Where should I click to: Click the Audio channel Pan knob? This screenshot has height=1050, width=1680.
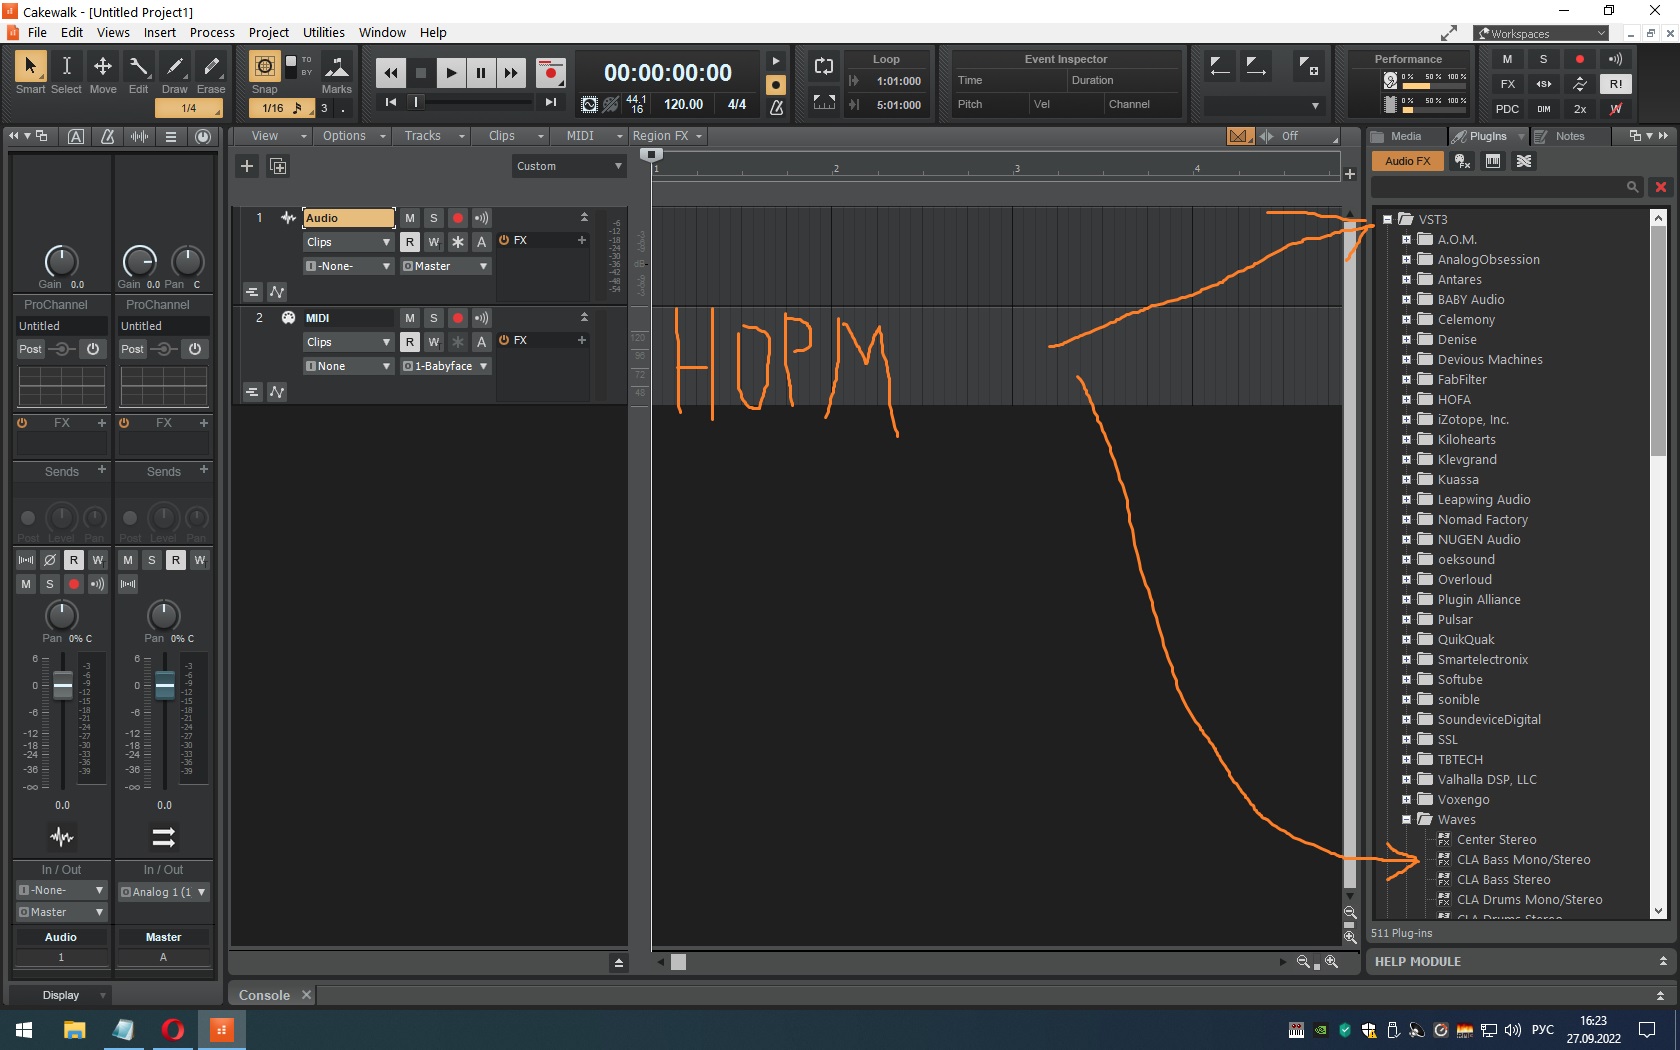(x=62, y=614)
